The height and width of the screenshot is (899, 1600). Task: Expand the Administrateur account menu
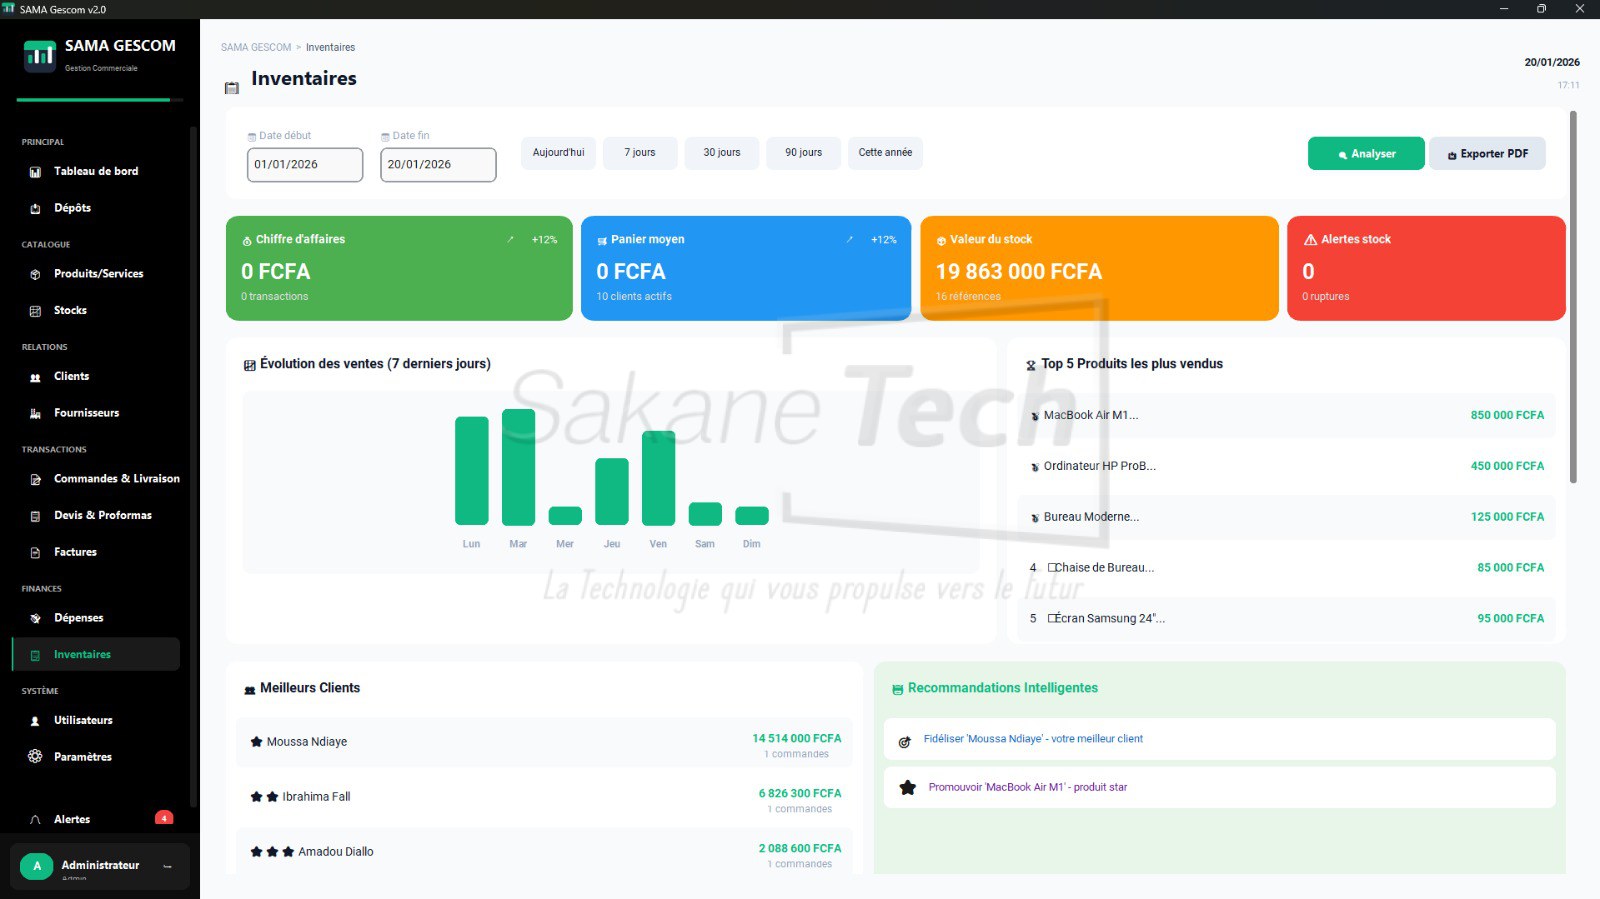(x=167, y=866)
